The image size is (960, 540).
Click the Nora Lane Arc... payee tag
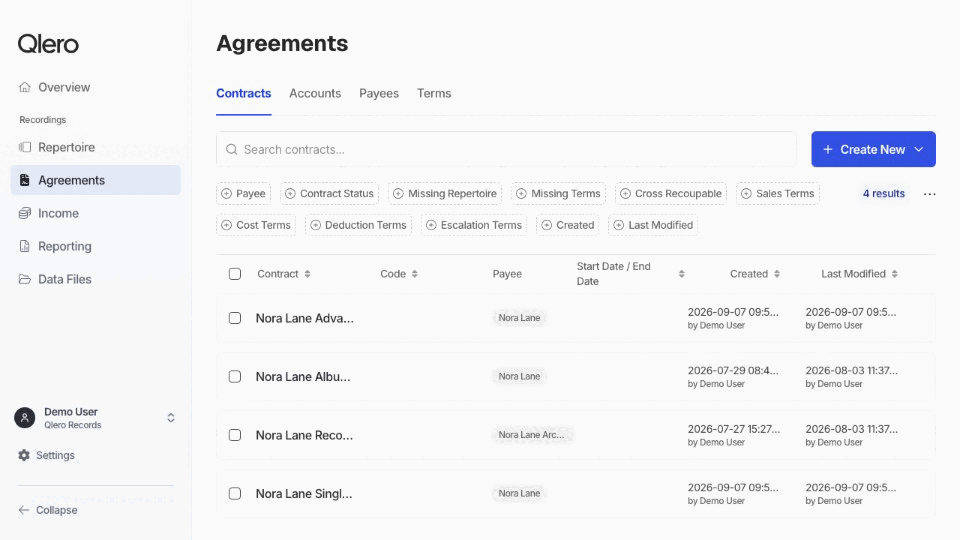click(531, 435)
